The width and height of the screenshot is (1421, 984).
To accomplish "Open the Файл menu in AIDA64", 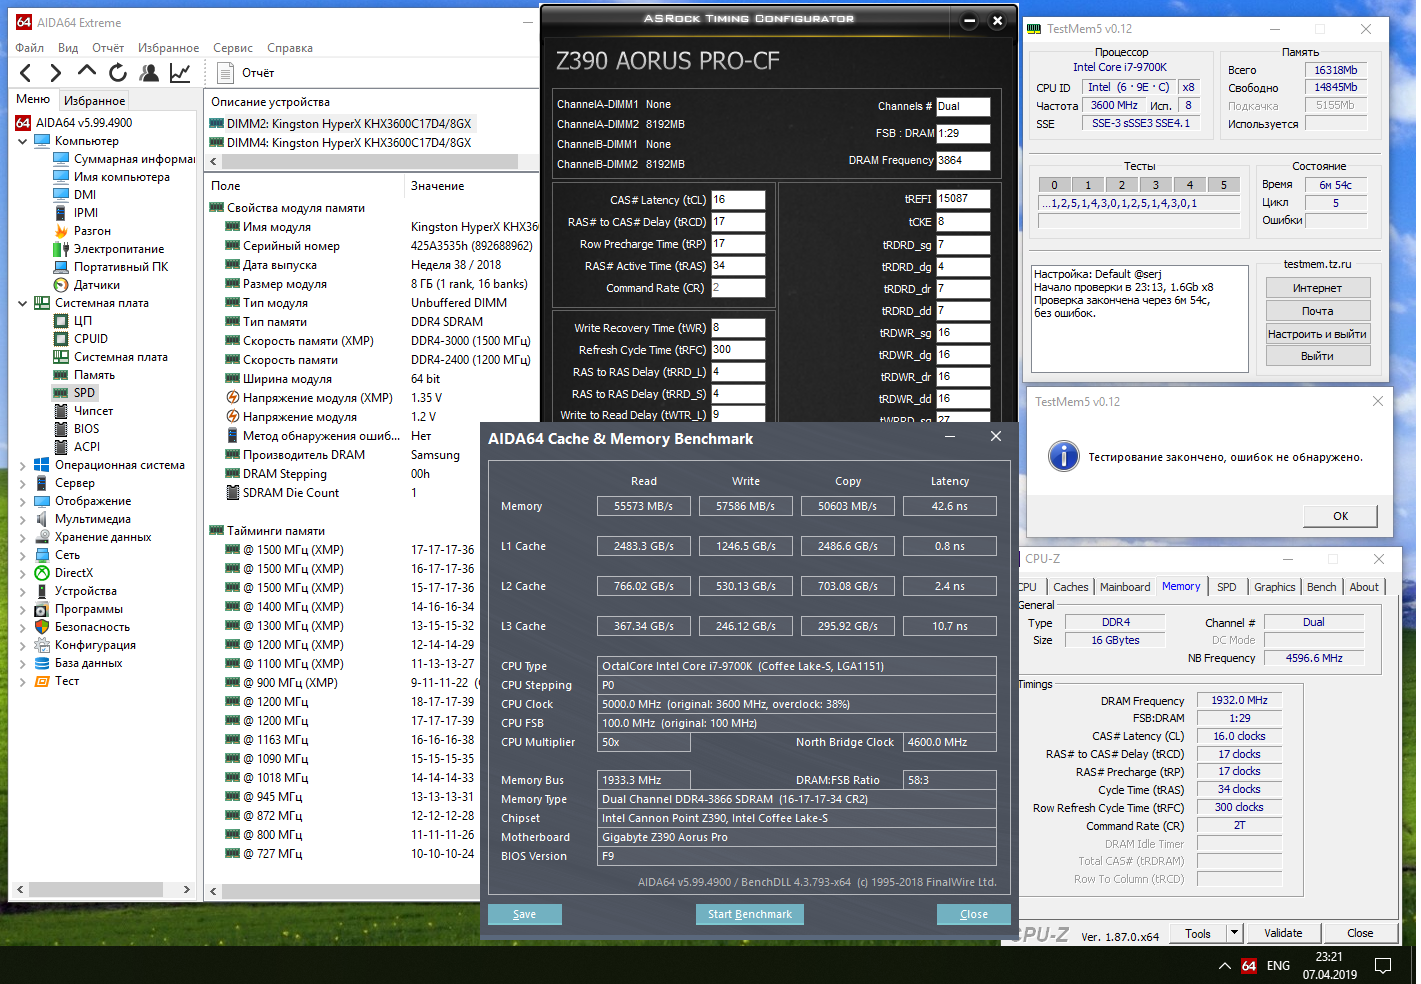I will tap(30, 48).
